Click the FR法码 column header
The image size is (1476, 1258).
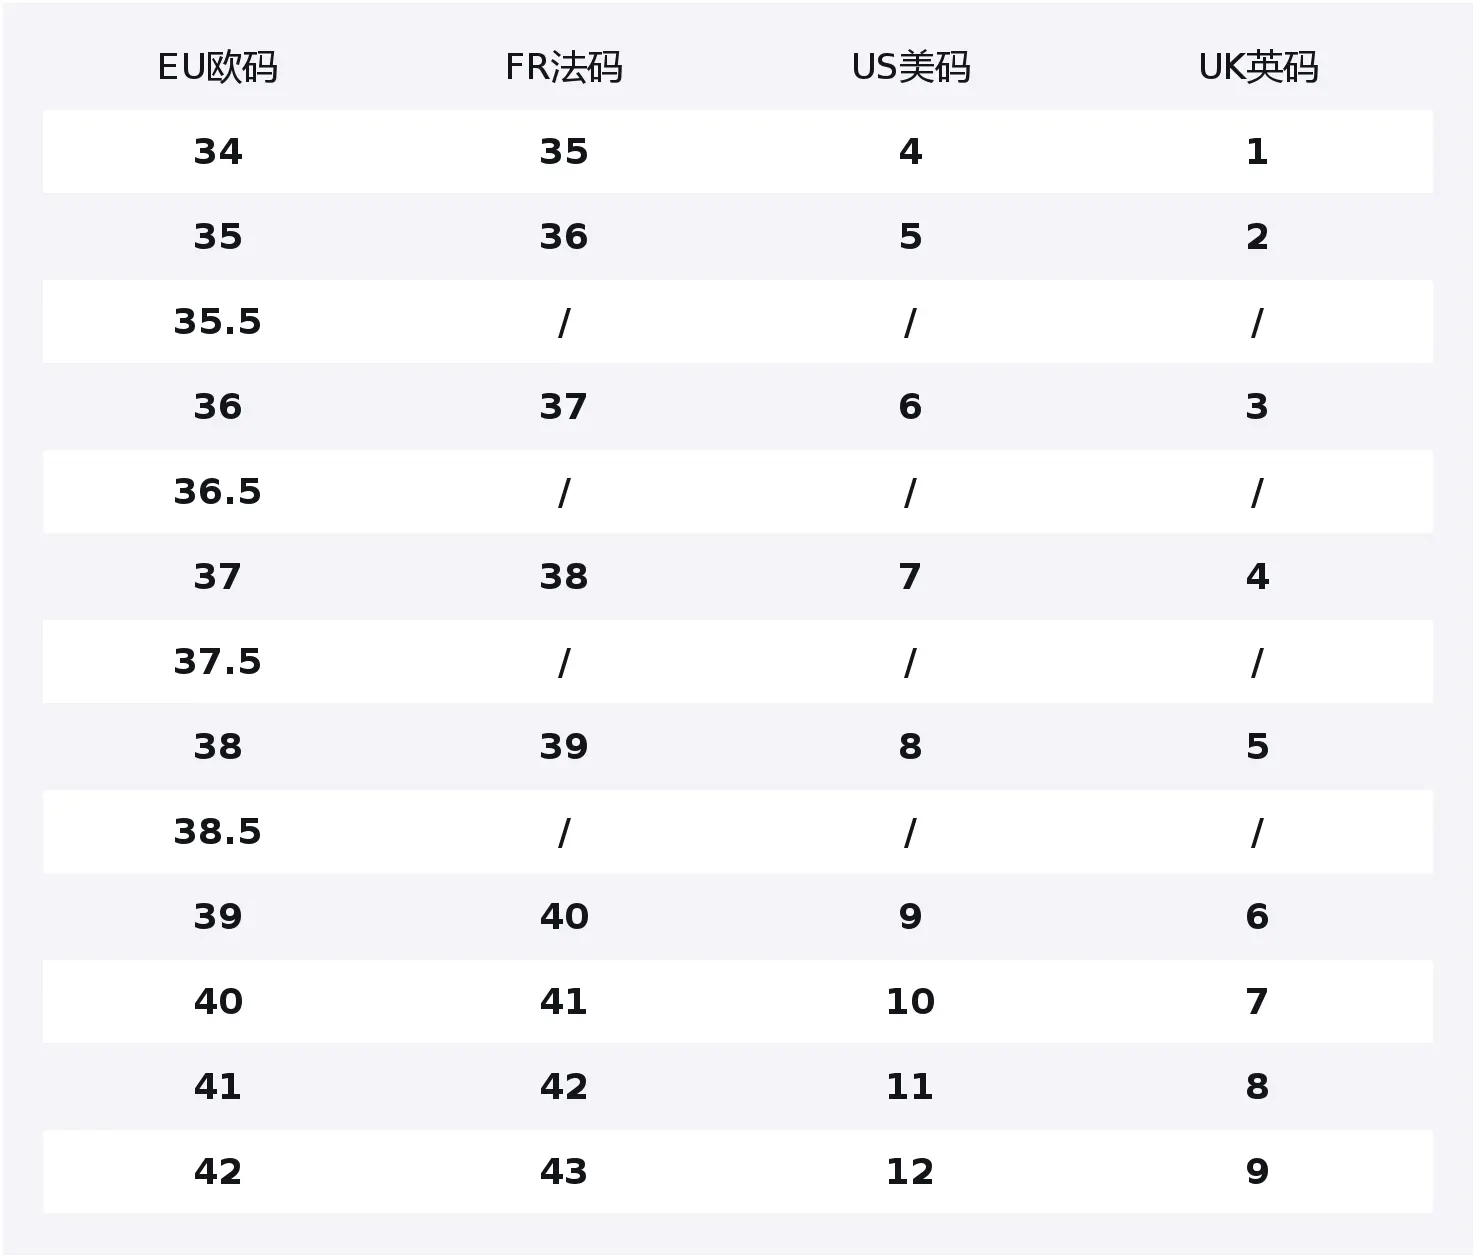click(564, 67)
